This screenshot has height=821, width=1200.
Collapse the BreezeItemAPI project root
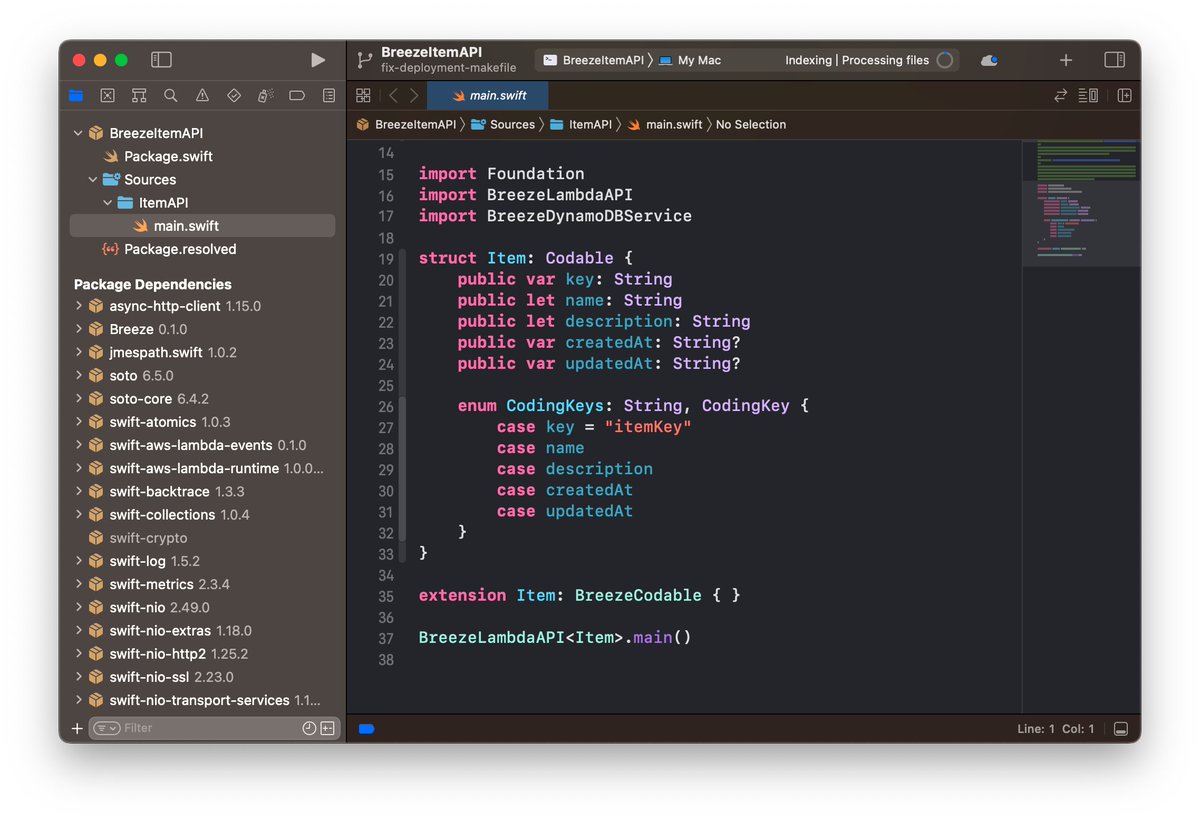78,133
